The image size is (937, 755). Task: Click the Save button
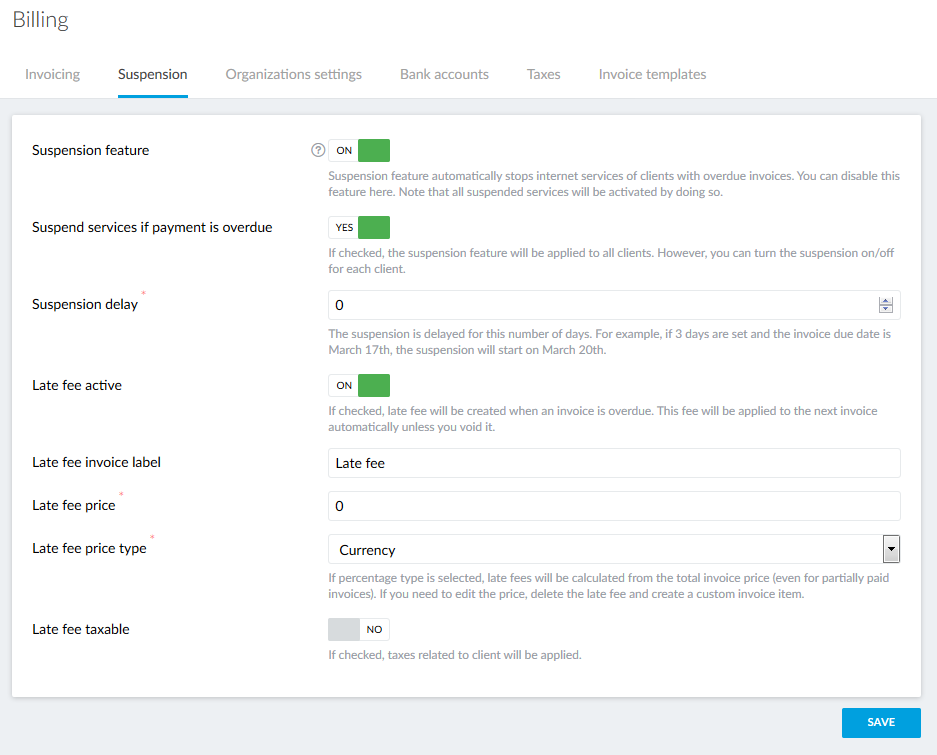[x=880, y=722]
